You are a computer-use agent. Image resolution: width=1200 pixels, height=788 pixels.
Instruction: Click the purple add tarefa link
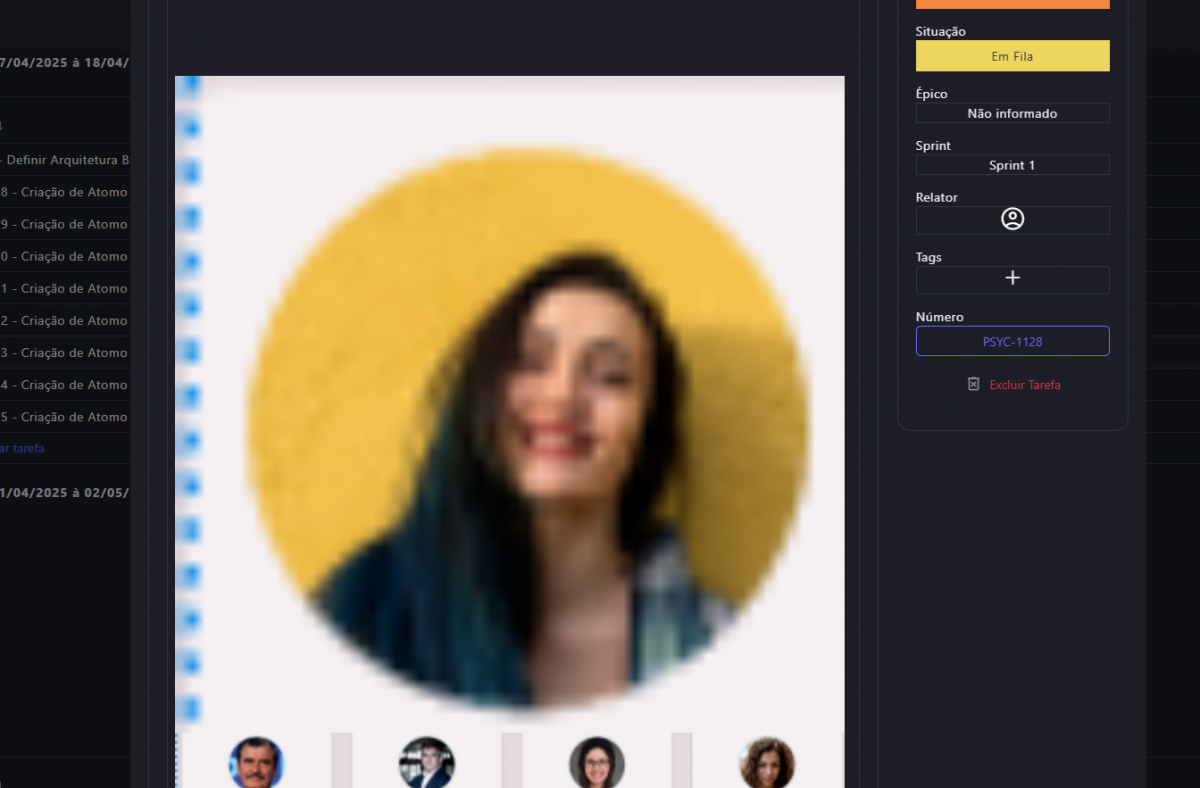[x=22, y=448]
